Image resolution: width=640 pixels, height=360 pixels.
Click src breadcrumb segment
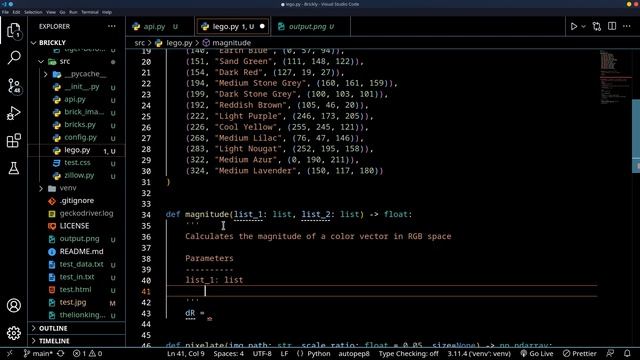click(x=140, y=43)
